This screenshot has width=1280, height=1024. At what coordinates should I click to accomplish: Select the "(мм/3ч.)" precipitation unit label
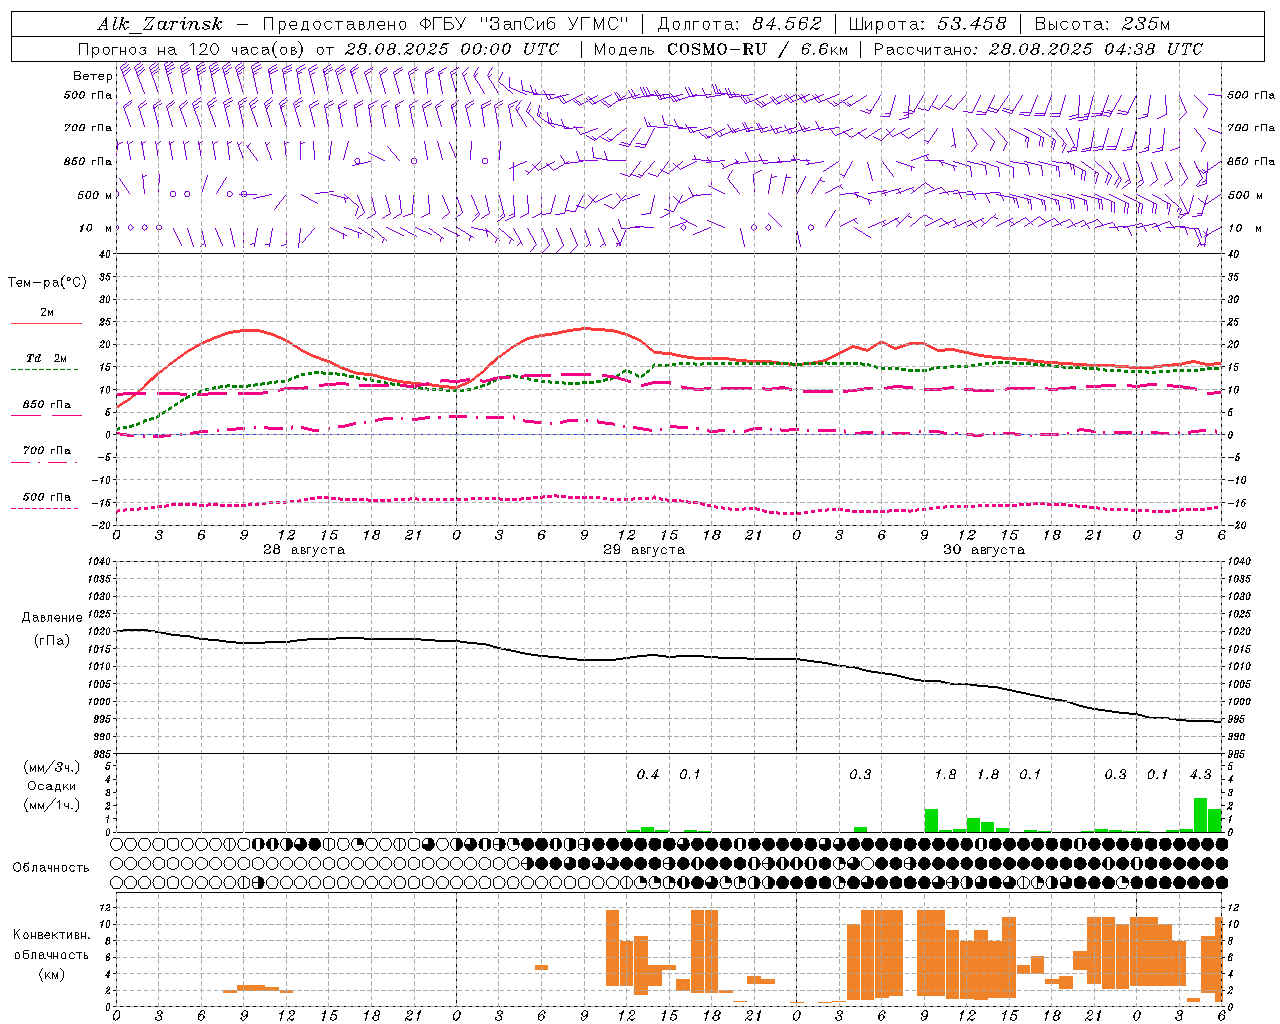pos(52,767)
